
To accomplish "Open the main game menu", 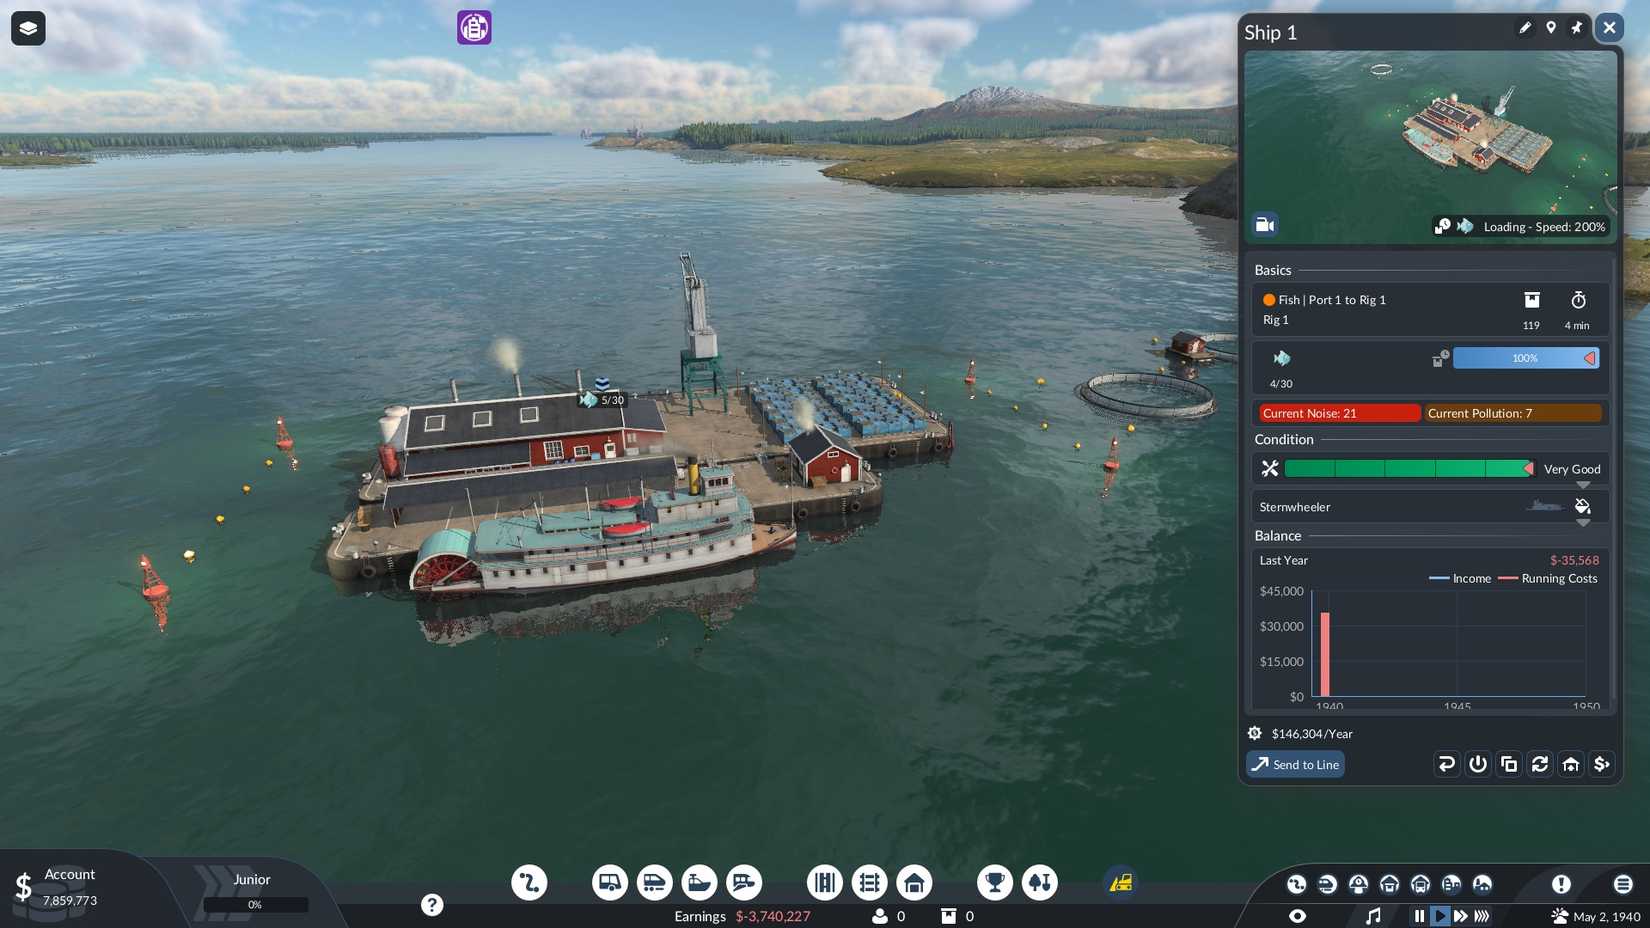I will [1623, 884].
